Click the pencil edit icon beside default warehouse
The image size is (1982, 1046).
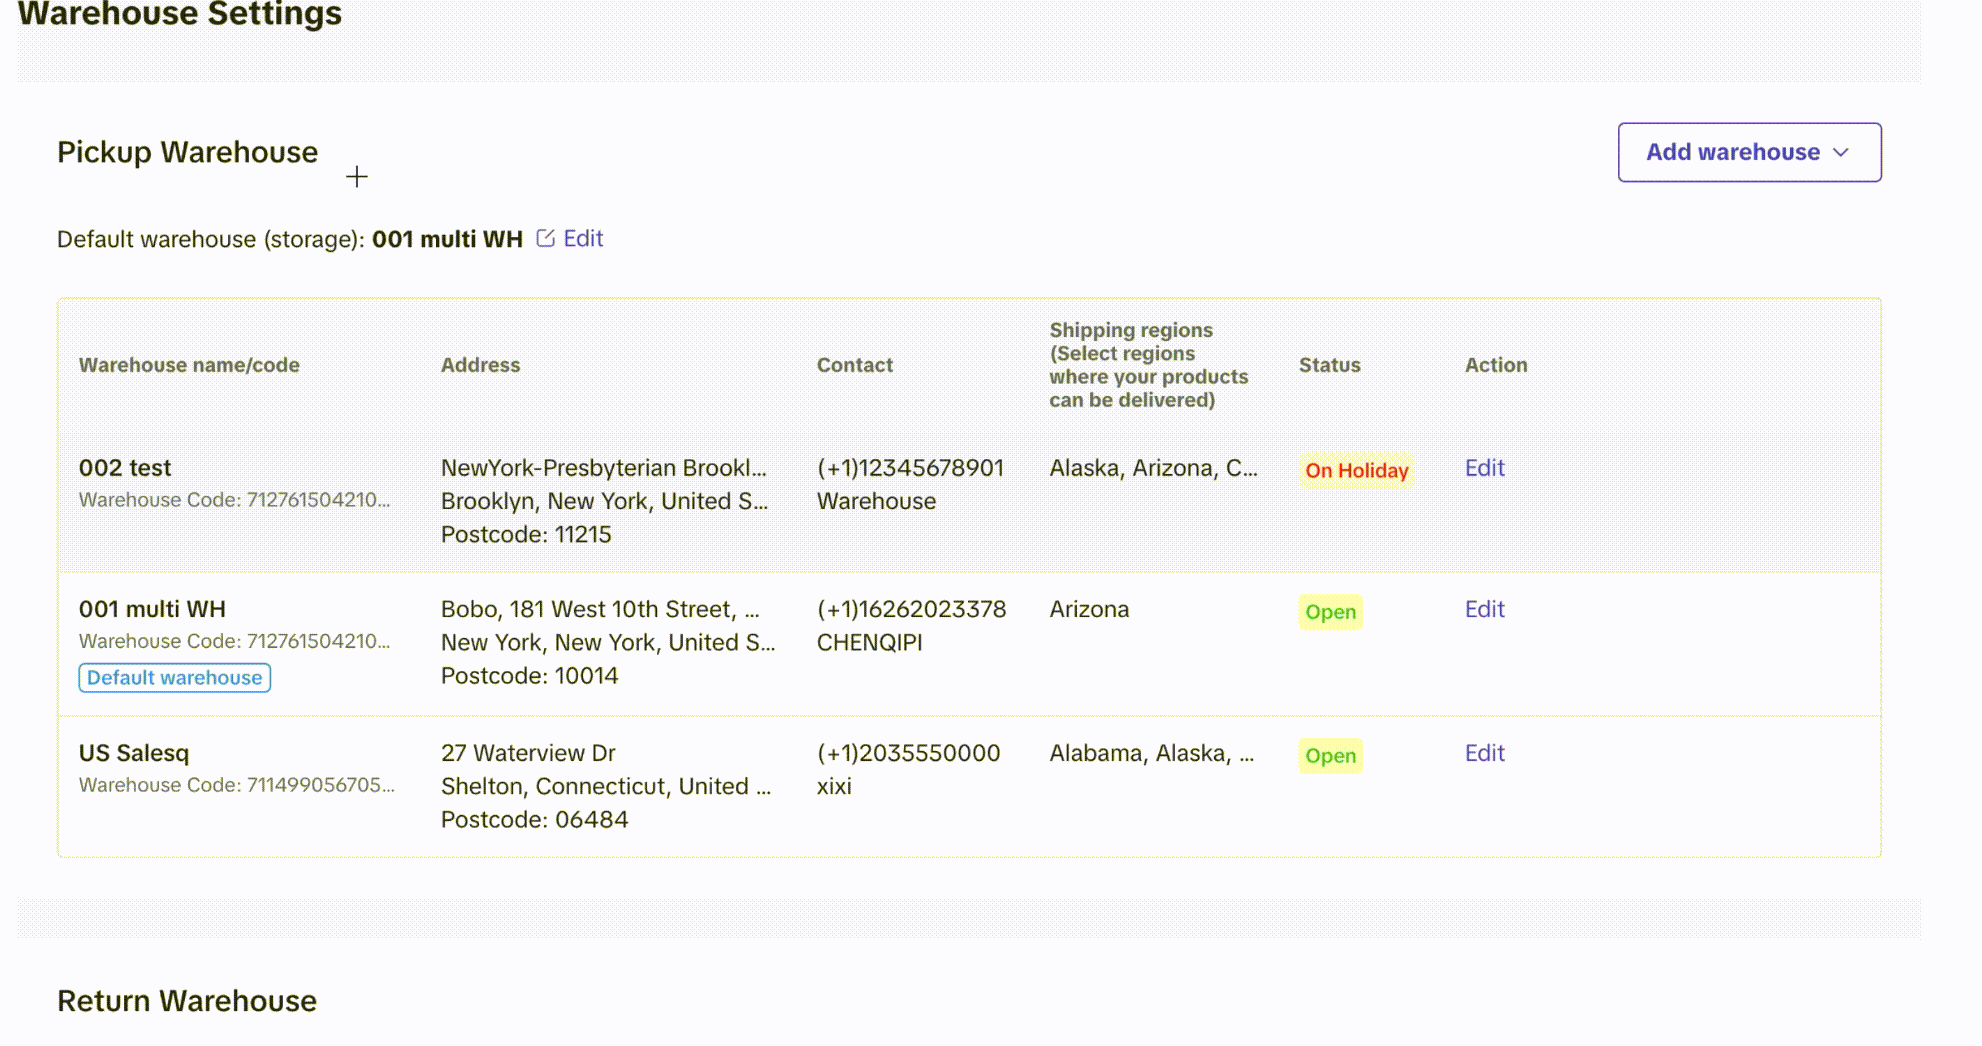tap(545, 238)
